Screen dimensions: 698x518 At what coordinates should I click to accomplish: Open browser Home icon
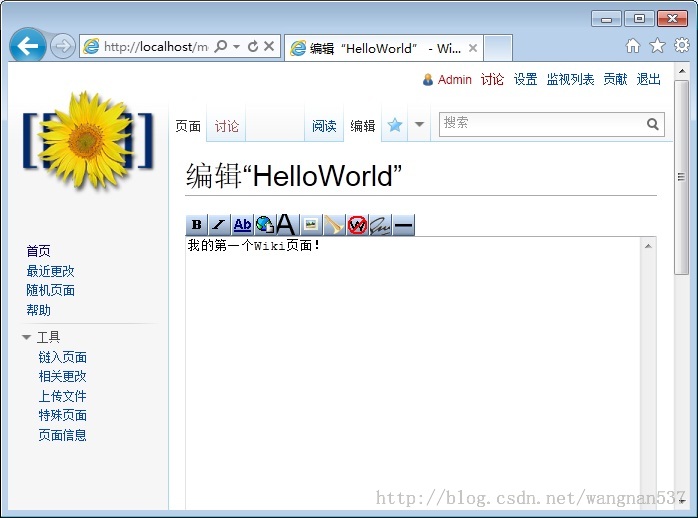pyautogui.click(x=633, y=45)
